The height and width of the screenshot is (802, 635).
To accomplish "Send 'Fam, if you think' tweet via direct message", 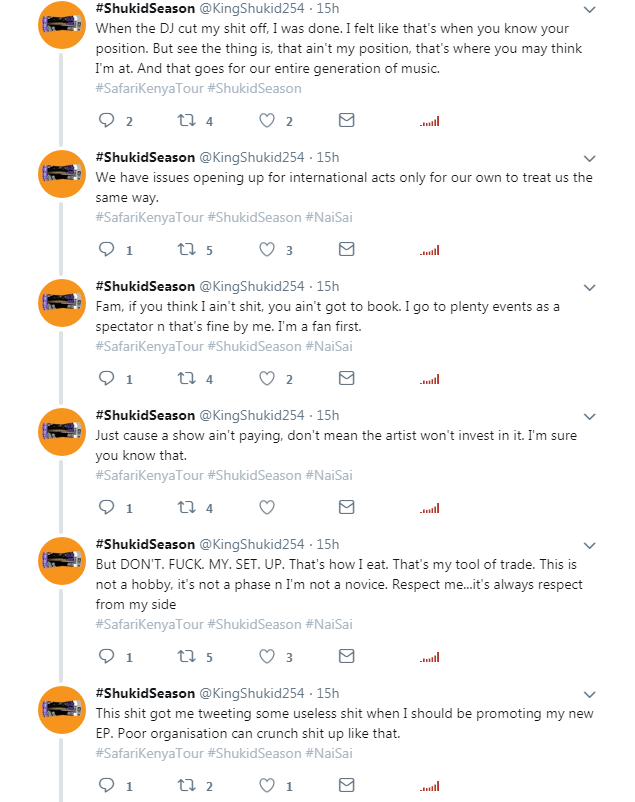I will pyautogui.click(x=346, y=378).
